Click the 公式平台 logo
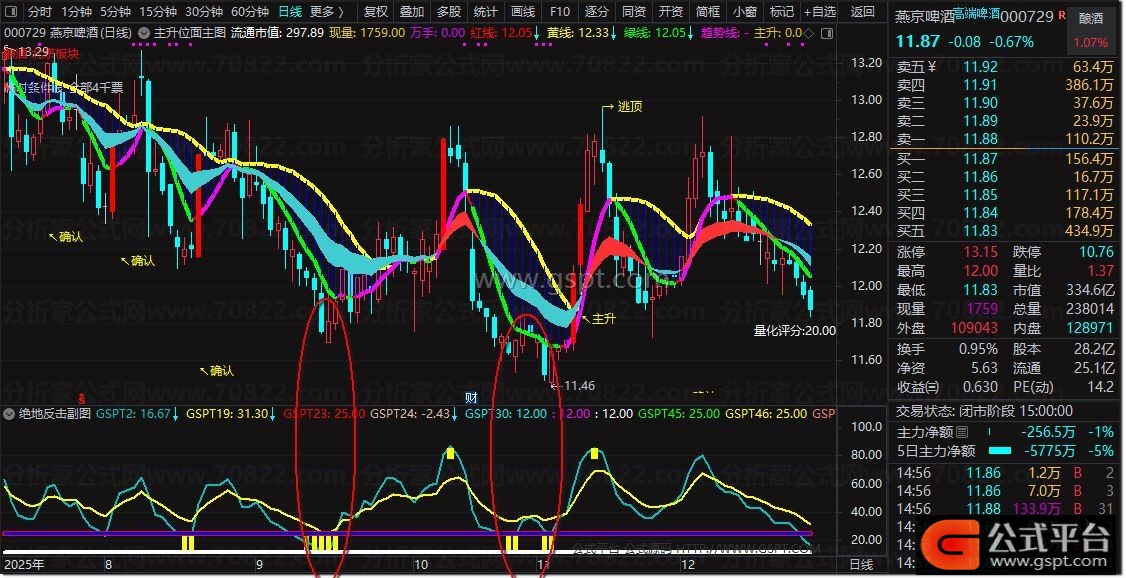 (1042, 539)
